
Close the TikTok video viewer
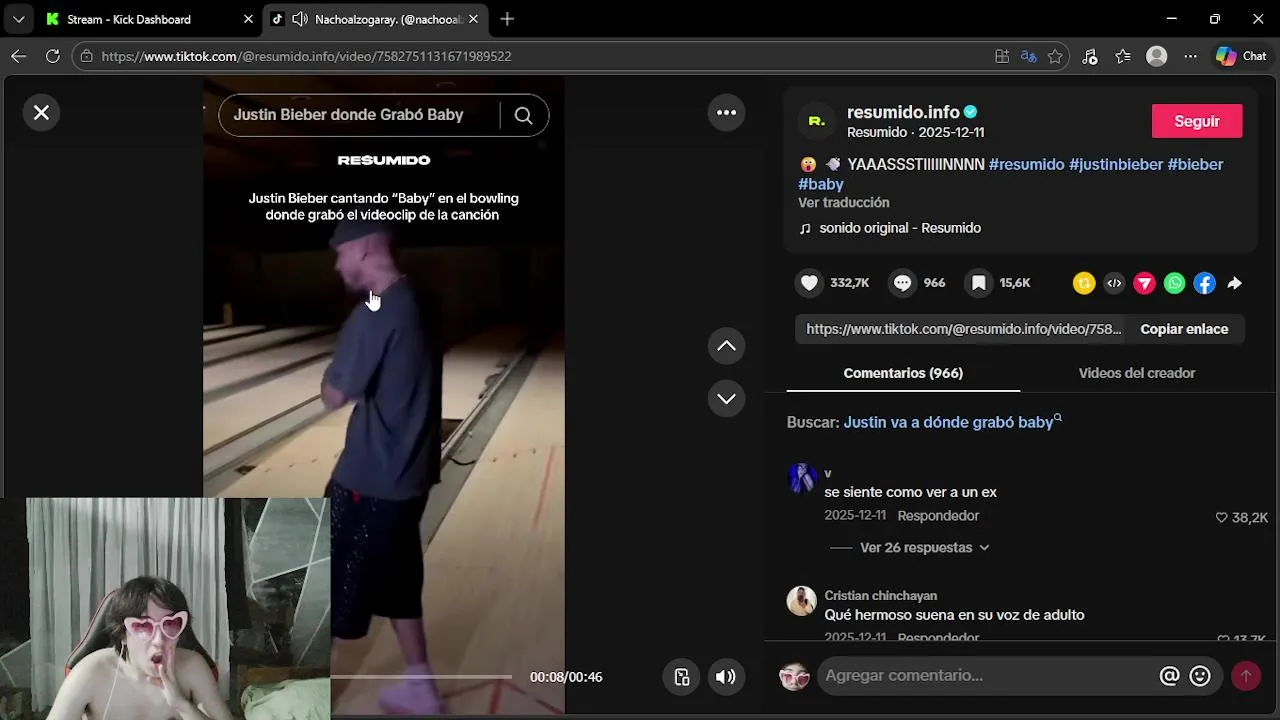(x=41, y=113)
